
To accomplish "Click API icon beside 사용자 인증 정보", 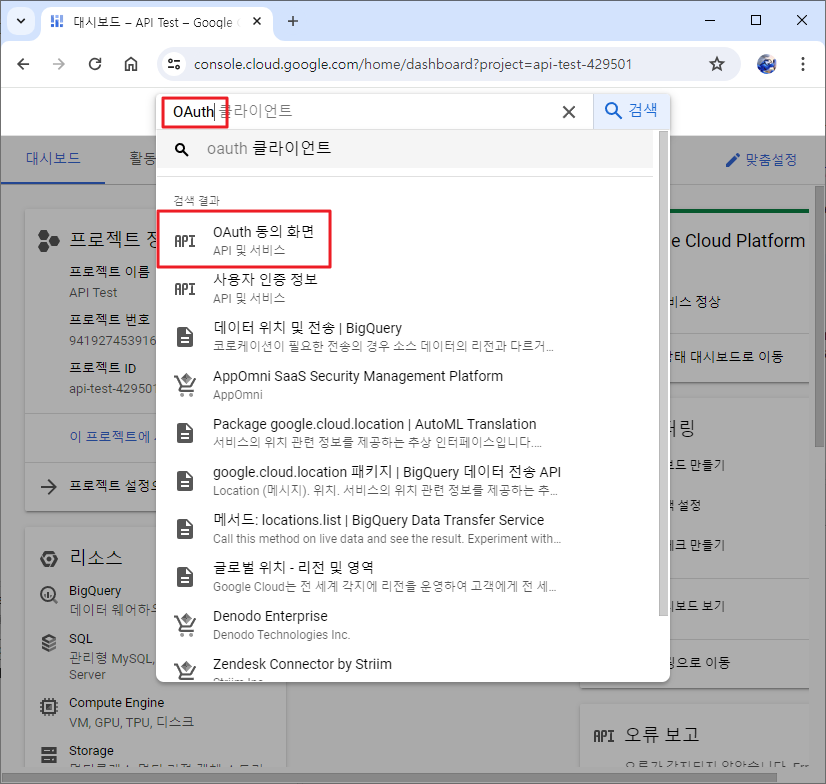I will (185, 289).
